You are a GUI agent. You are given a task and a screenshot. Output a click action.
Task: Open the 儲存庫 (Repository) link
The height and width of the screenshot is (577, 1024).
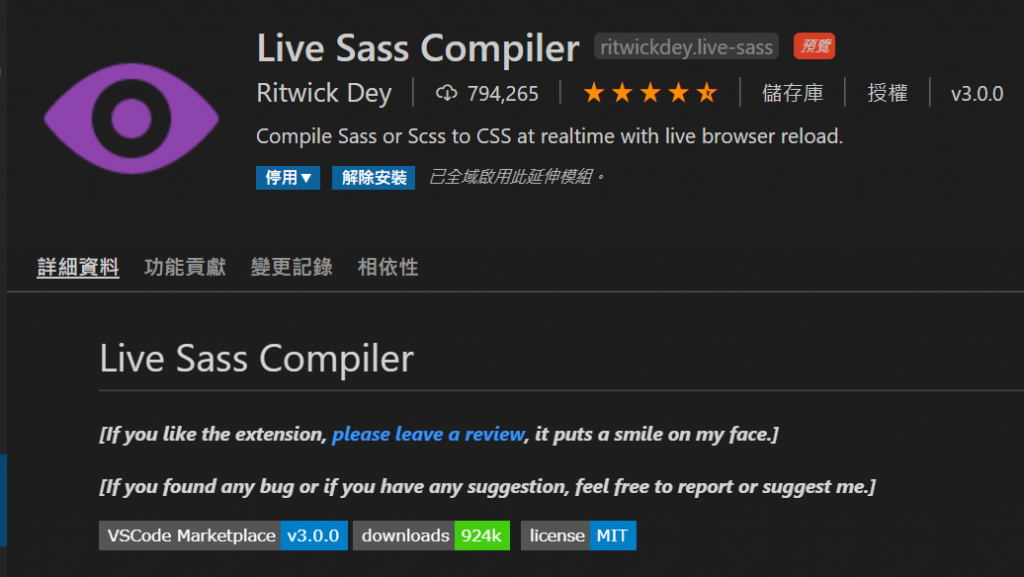792,93
